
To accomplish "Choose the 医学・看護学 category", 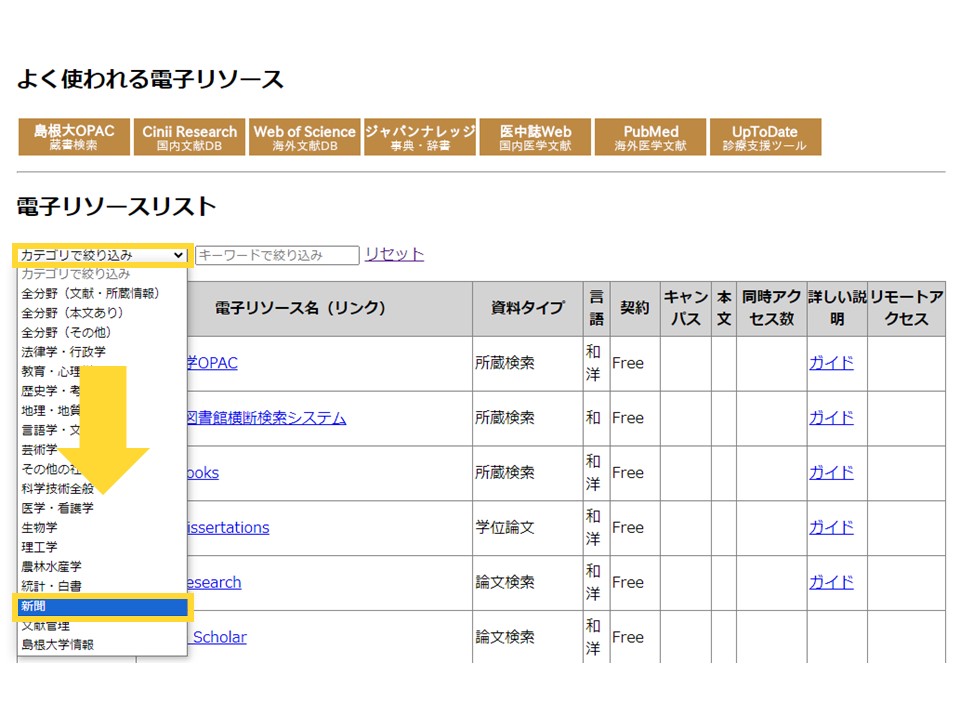I will coord(102,508).
